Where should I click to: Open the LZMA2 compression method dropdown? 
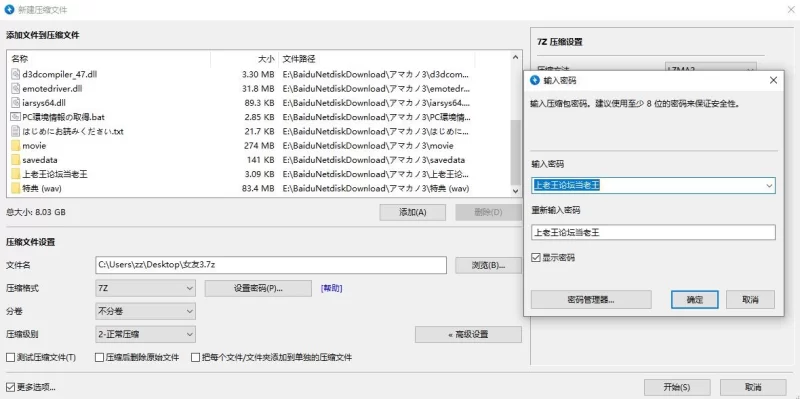click(x=711, y=68)
